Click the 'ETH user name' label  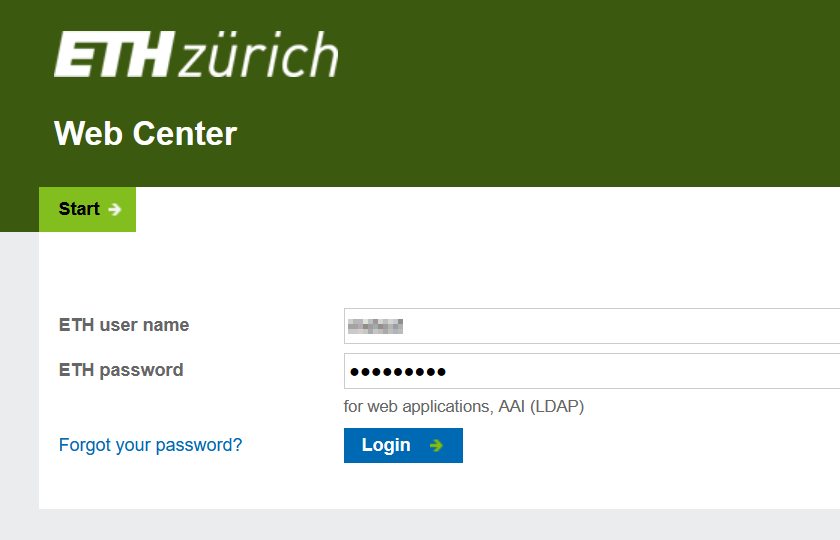click(124, 325)
